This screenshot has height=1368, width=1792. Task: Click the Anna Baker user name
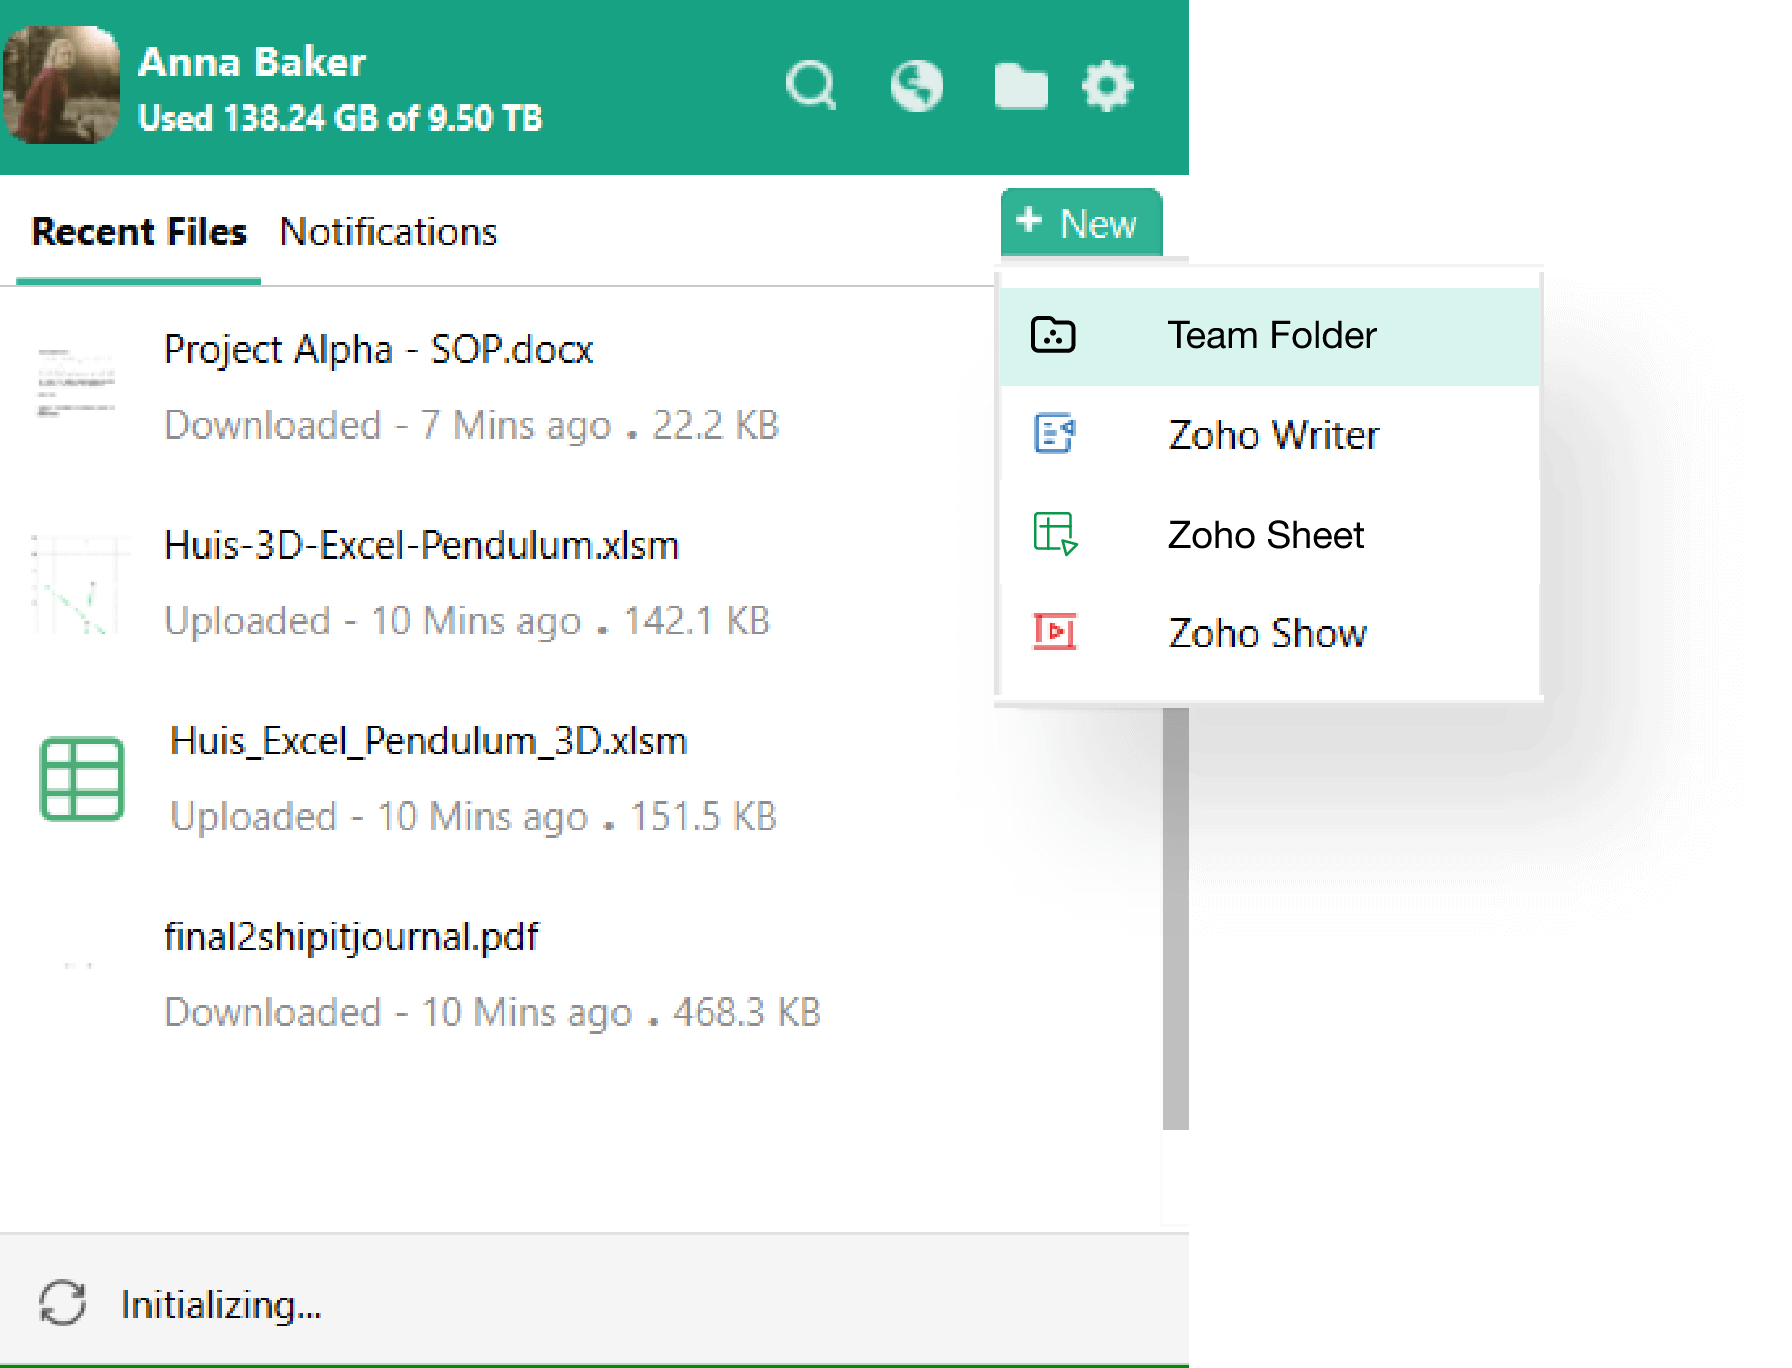click(x=252, y=62)
